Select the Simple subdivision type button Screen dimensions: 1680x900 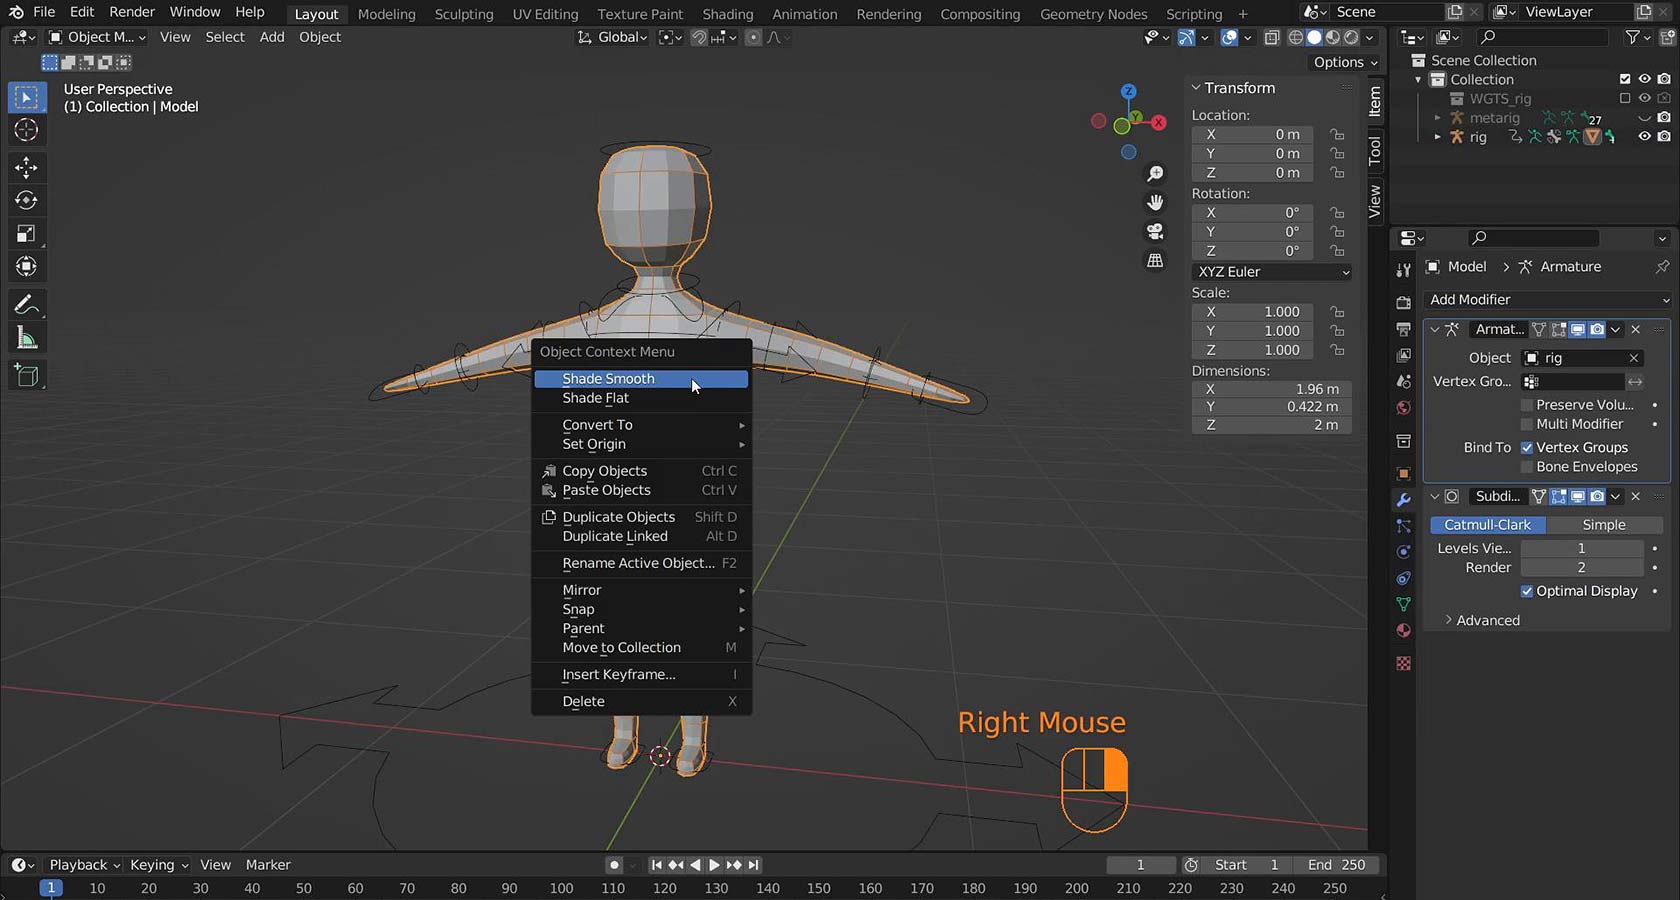(x=1603, y=525)
